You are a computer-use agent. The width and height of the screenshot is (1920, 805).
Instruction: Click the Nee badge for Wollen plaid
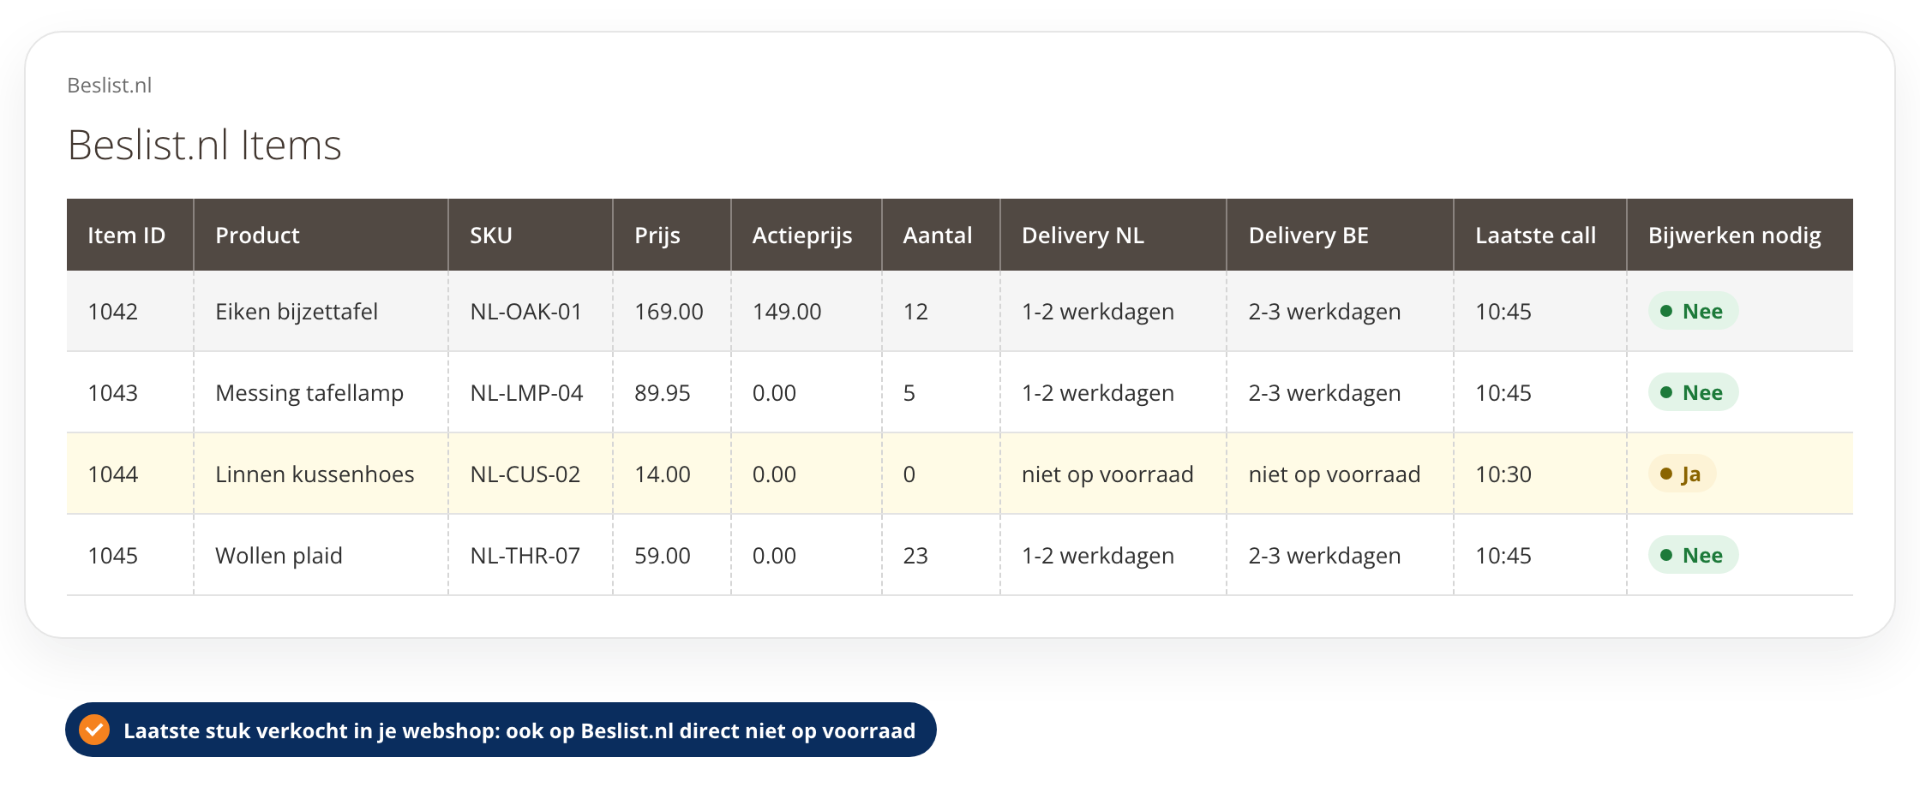pos(1693,555)
